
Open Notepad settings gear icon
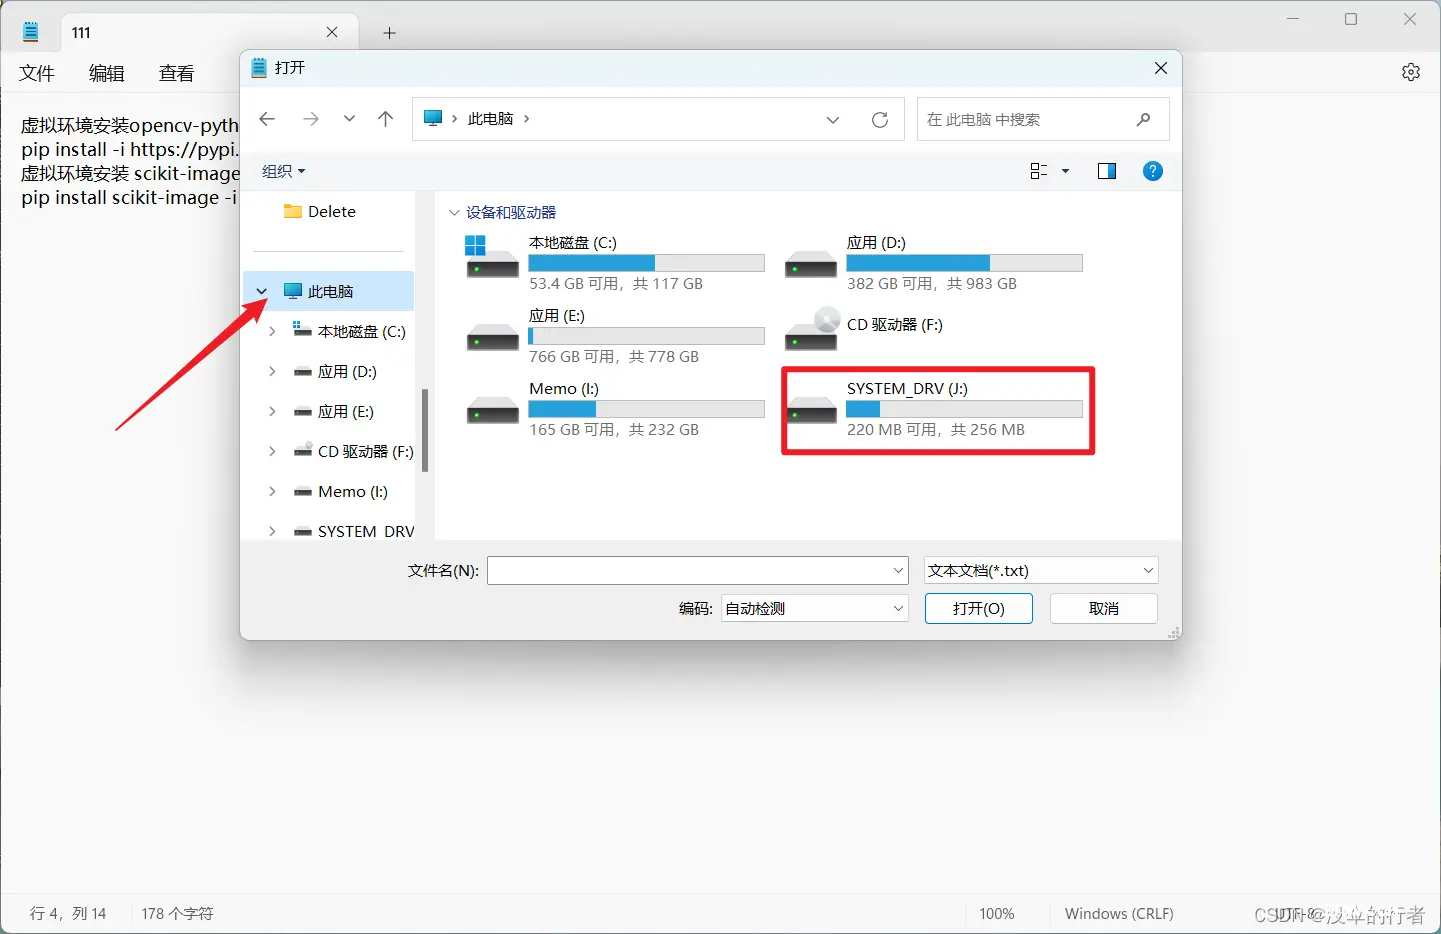[1411, 72]
